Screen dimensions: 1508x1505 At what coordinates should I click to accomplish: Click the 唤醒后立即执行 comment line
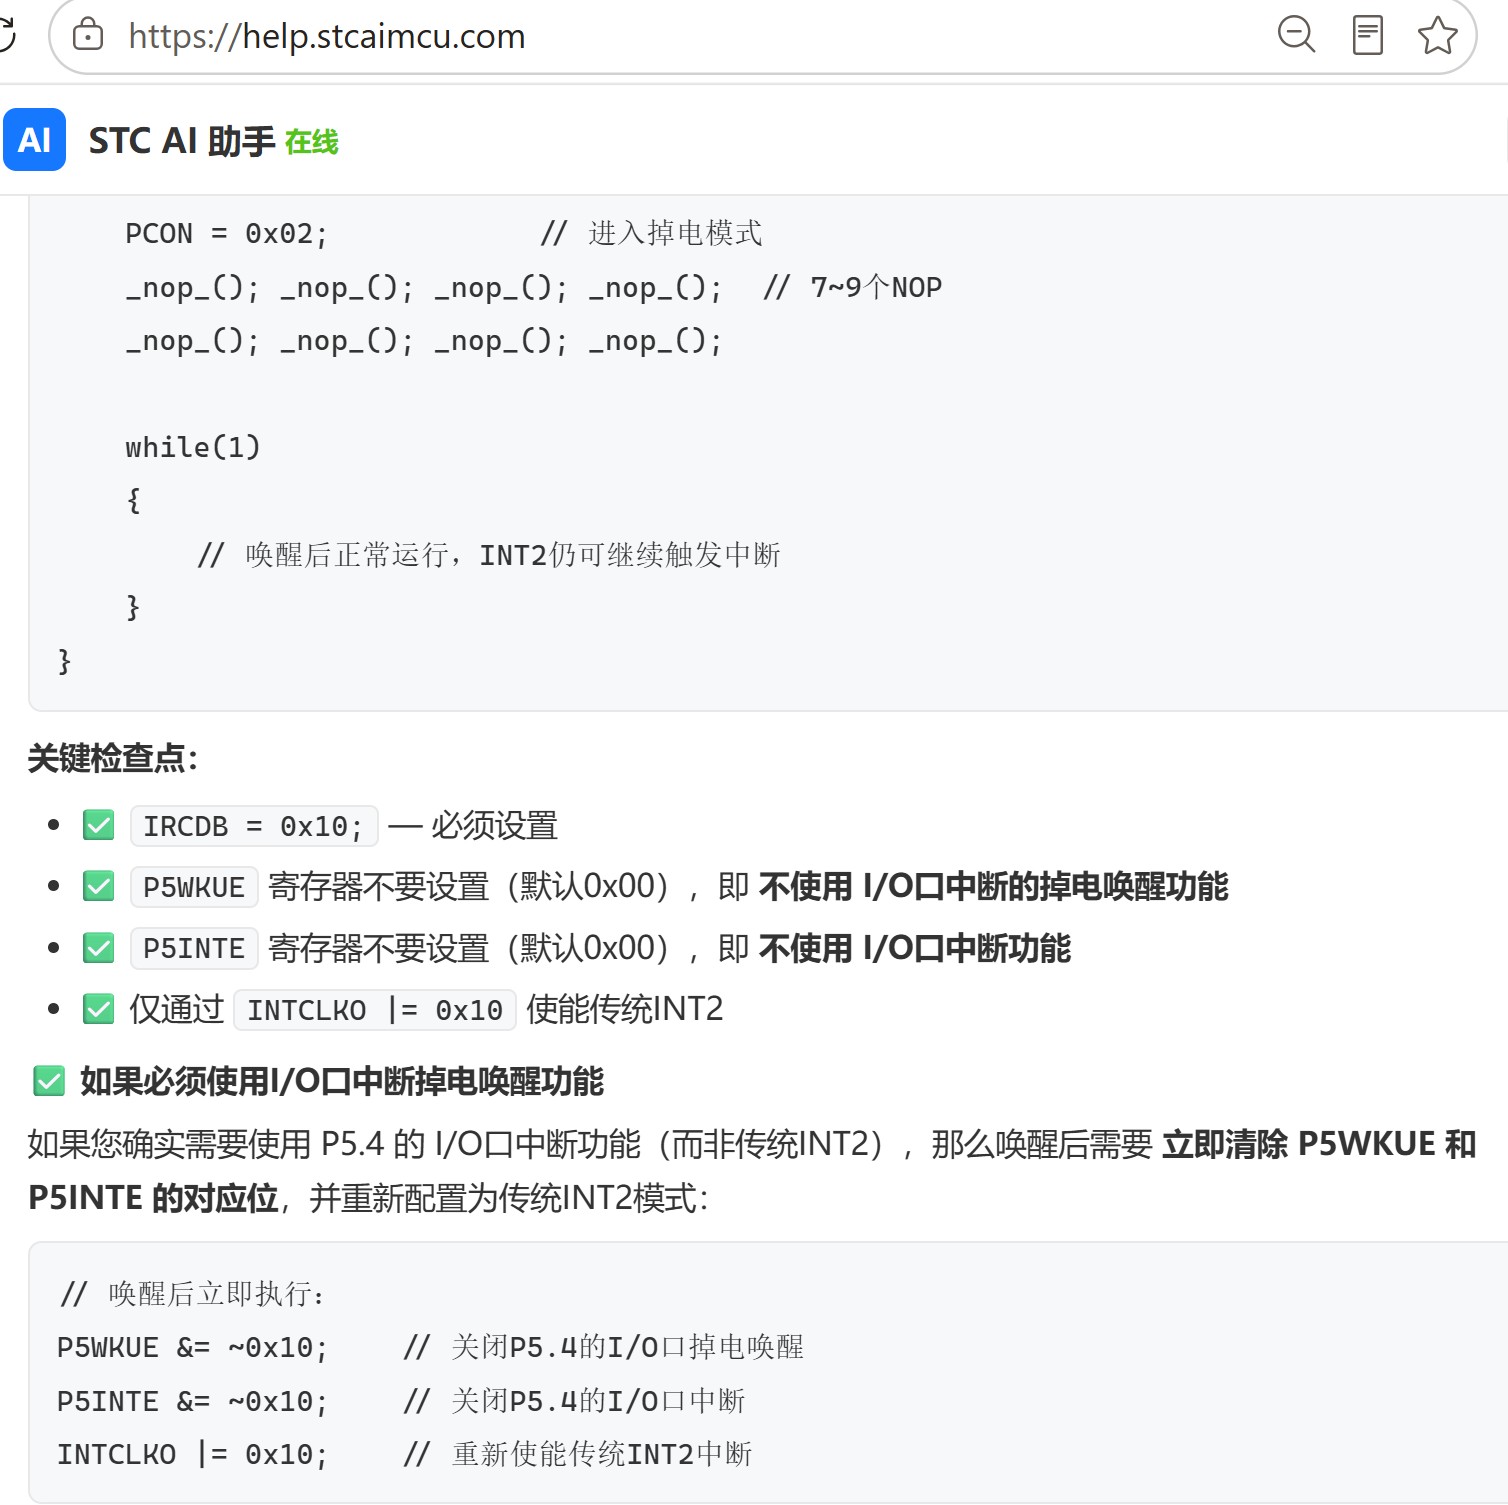pyautogui.click(x=193, y=1295)
